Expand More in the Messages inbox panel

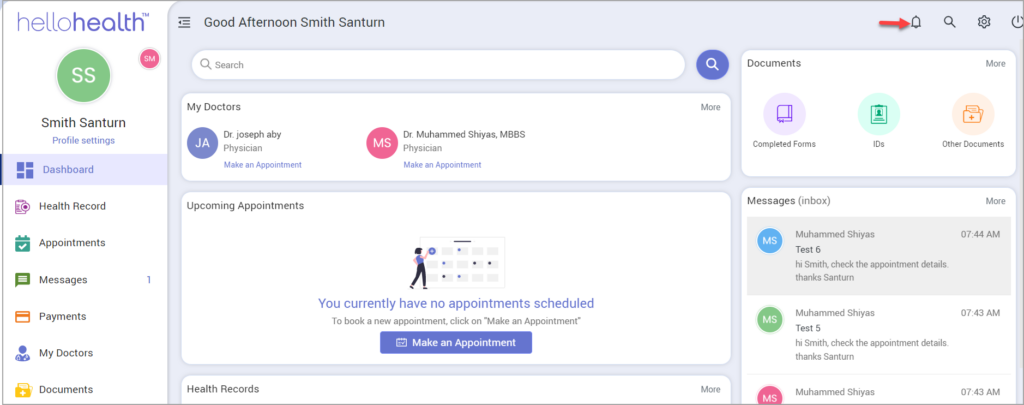[995, 201]
